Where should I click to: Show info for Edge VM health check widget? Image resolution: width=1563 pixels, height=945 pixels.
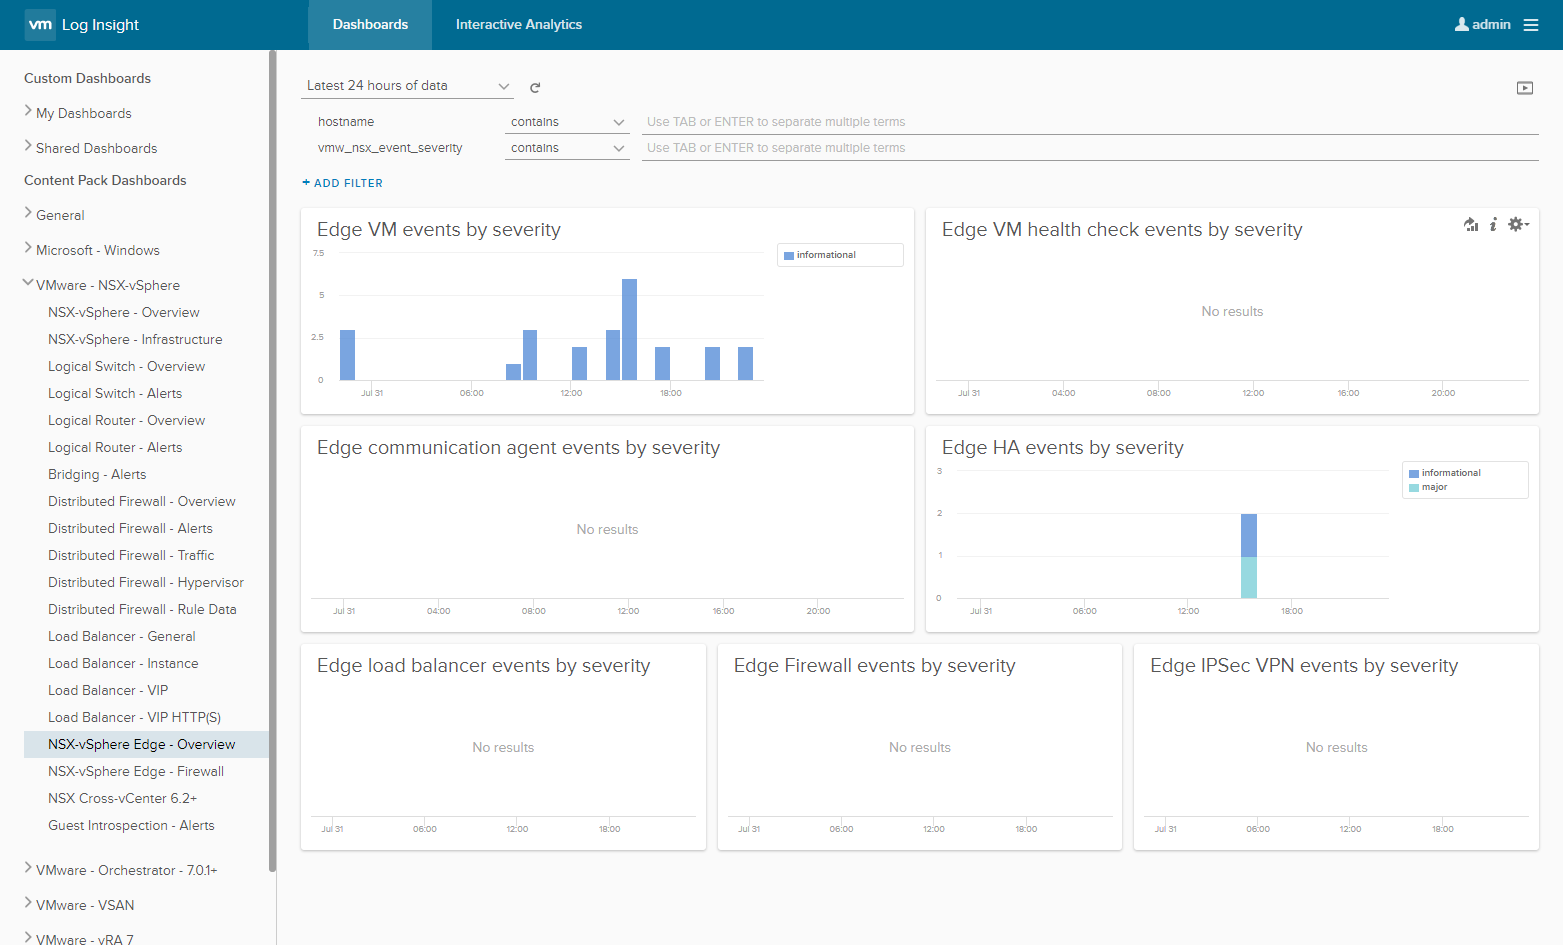pyautogui.click(x=1493, y=225)
